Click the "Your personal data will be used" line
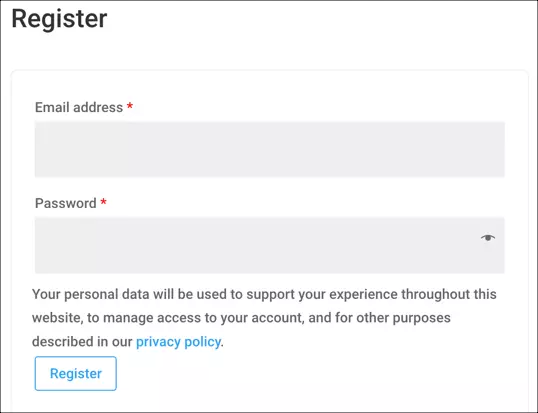The image size is (538, 413). pyautogui.click(x=264, y=294)
